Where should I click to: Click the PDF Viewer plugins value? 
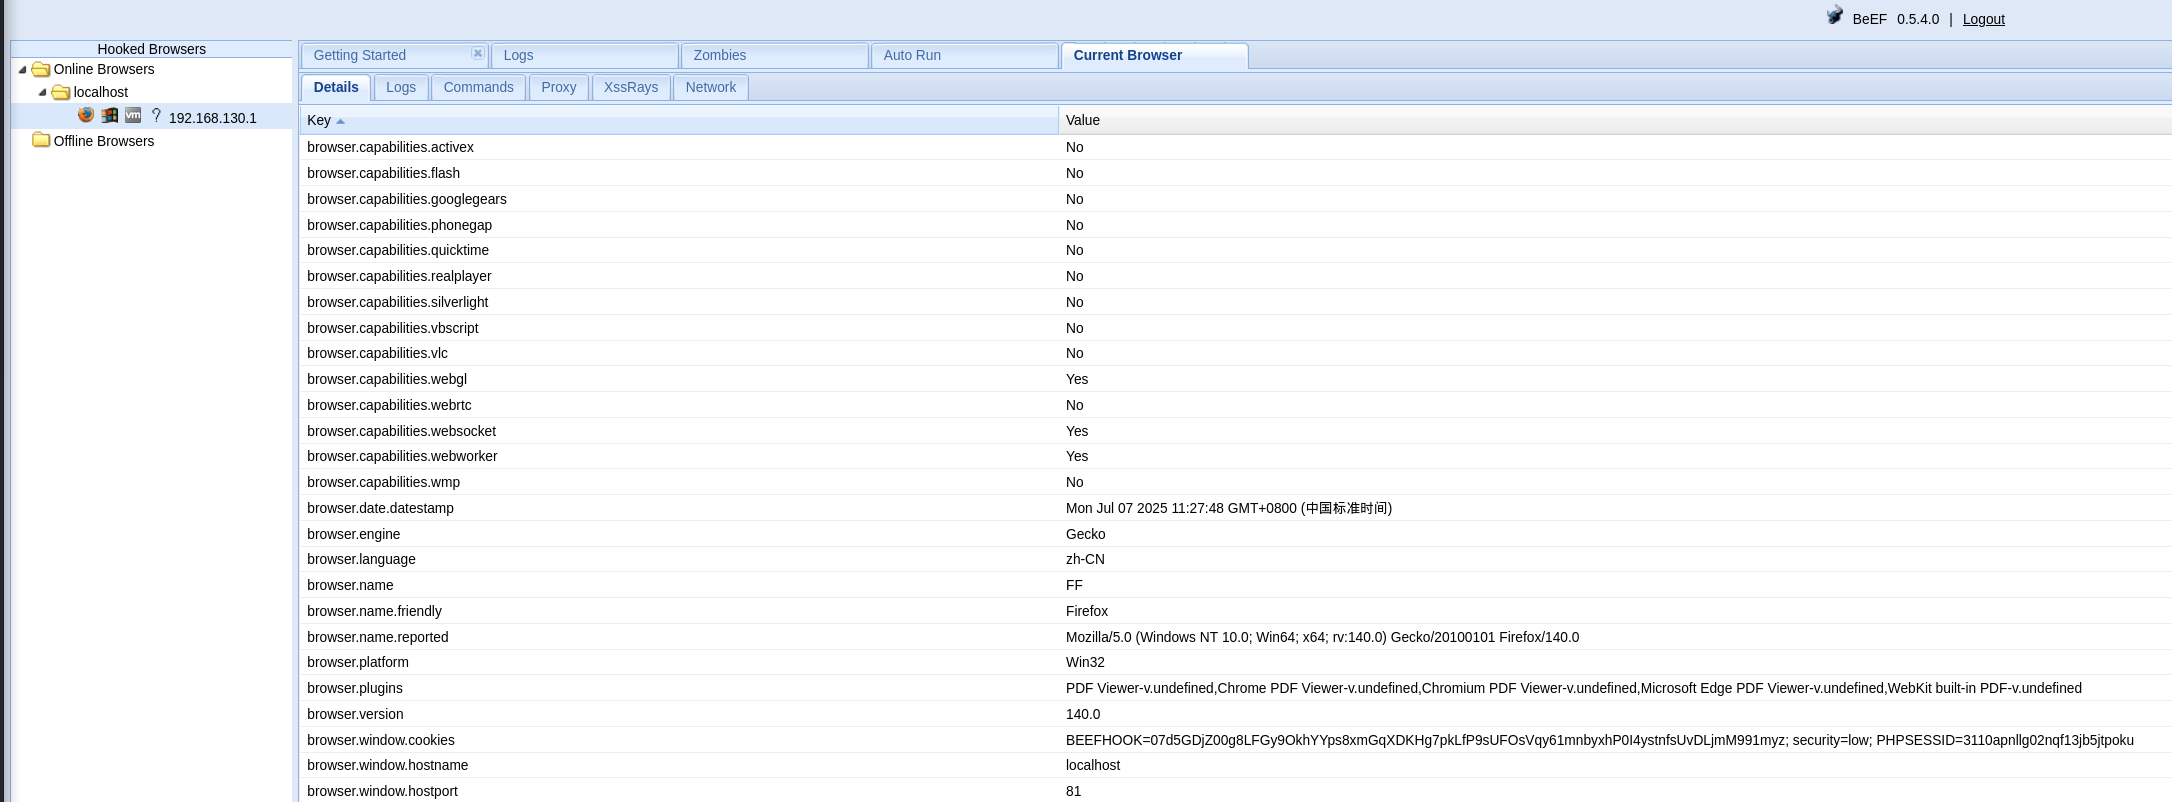(x=1574, y=688)
